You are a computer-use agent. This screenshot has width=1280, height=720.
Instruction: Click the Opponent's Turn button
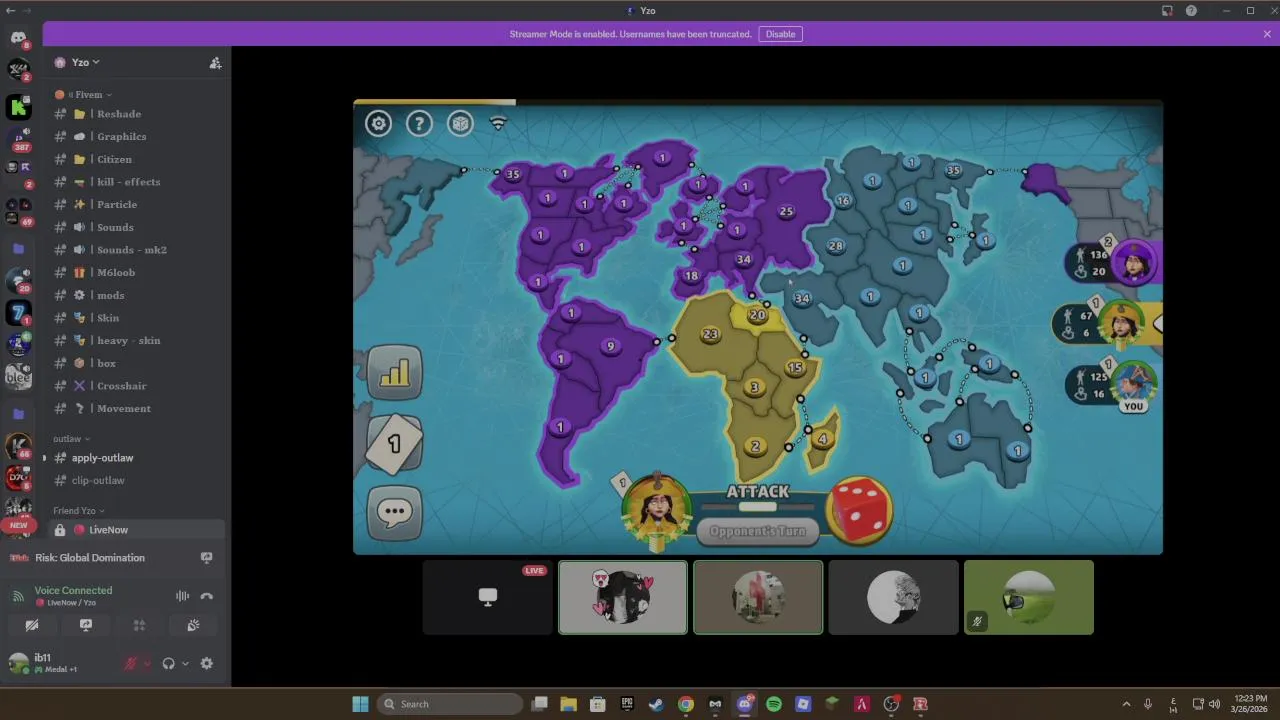(x=757, y=531)
